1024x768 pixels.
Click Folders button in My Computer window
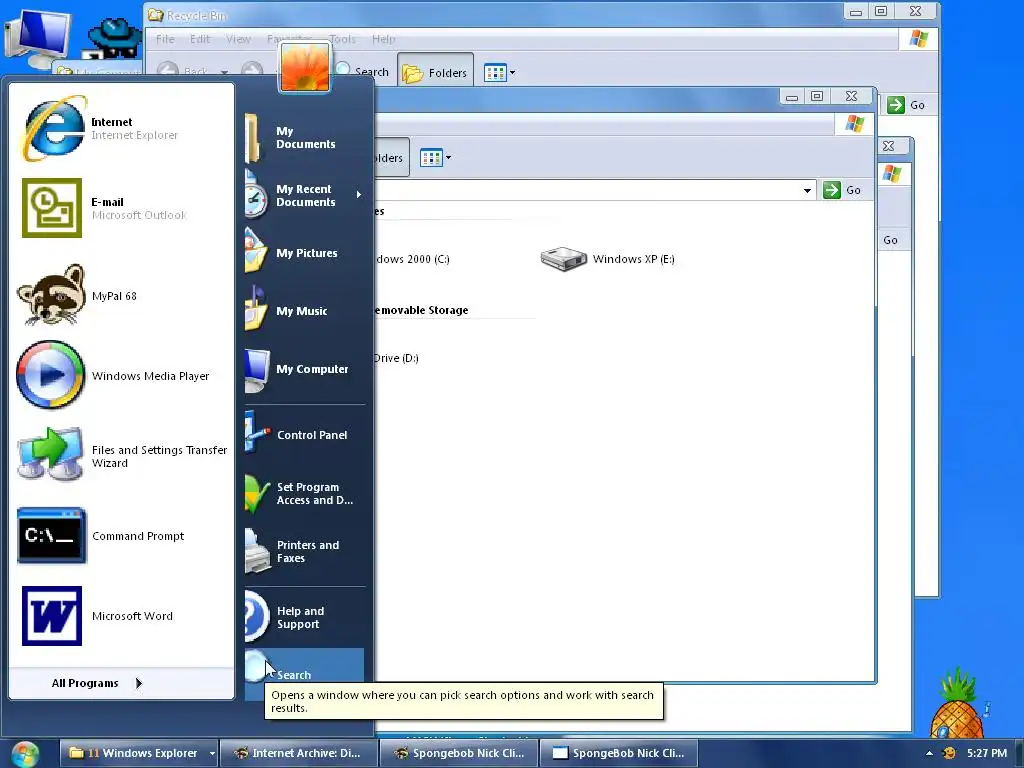point(390,157)
